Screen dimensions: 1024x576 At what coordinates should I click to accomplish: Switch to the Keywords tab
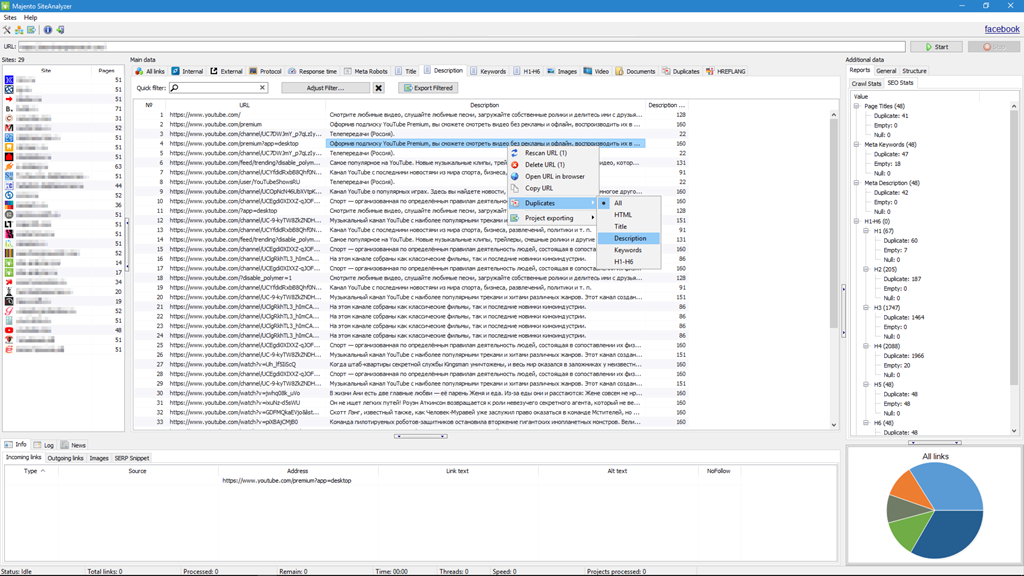click(x=488, y=71)
